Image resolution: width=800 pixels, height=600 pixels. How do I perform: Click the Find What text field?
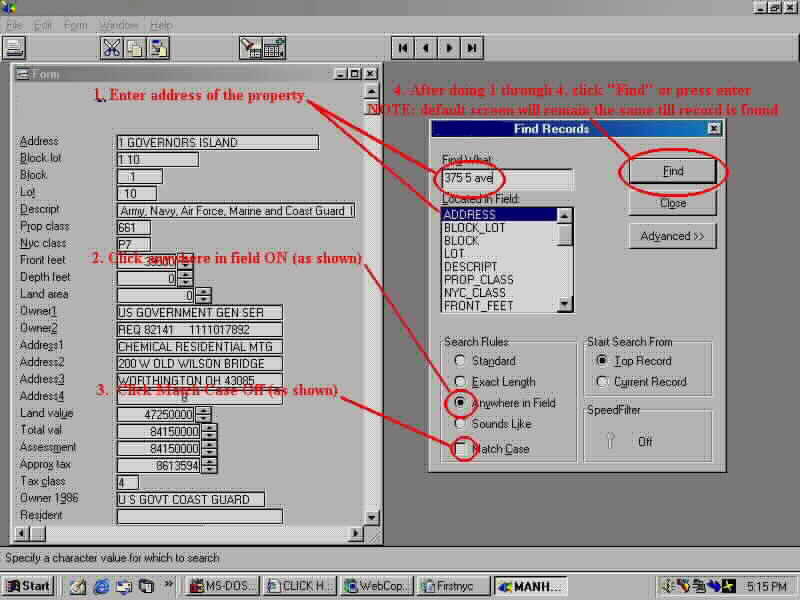pos(507,178)
